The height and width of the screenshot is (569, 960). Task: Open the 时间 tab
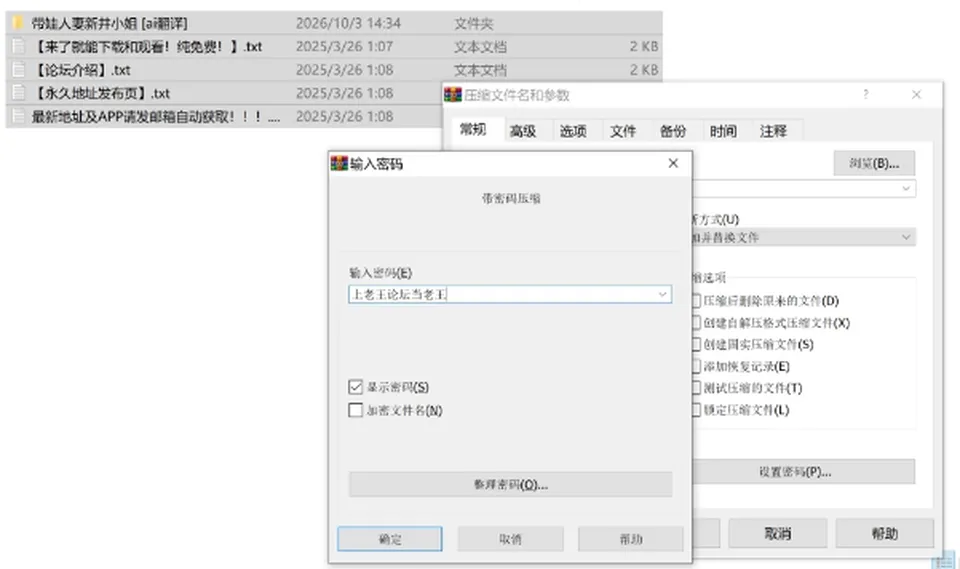723,131
